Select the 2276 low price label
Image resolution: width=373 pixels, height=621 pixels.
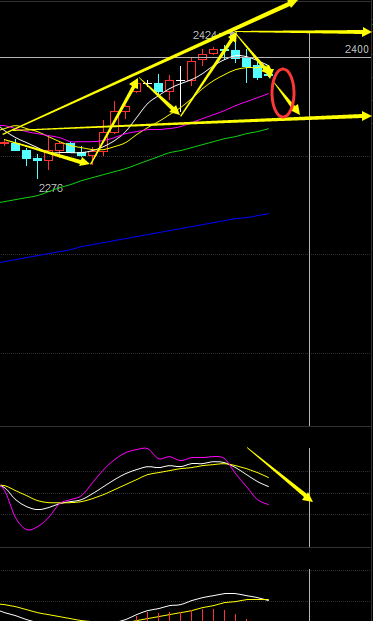point(51,189)
